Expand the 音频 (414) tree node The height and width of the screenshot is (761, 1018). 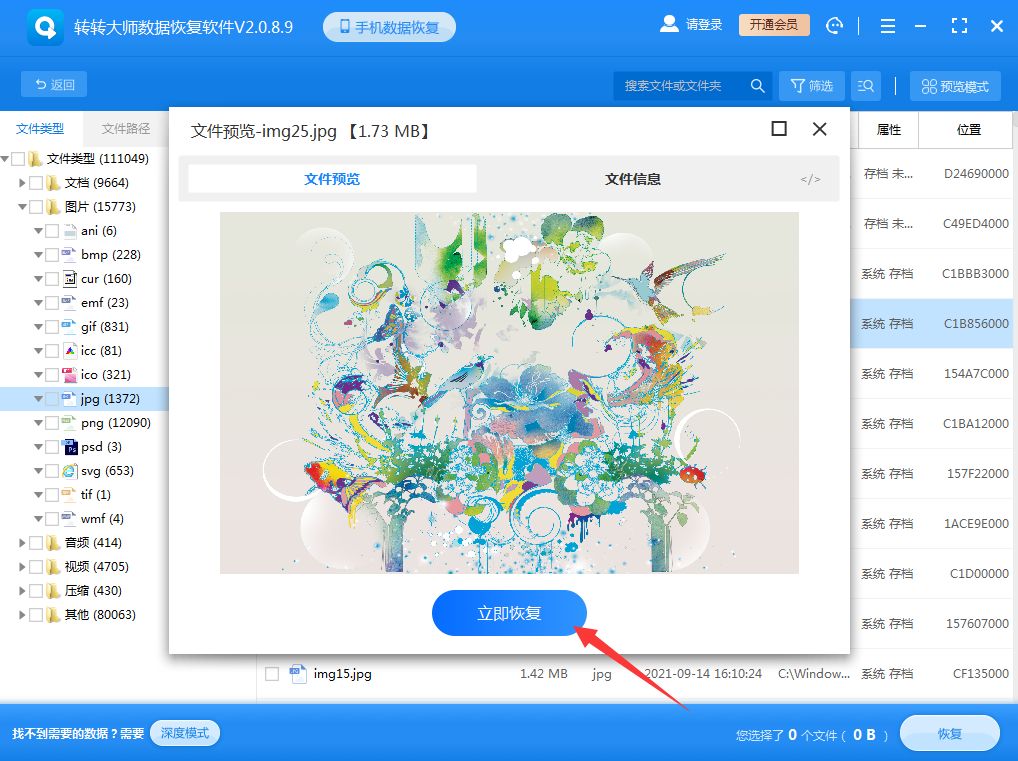coord(22,542)
